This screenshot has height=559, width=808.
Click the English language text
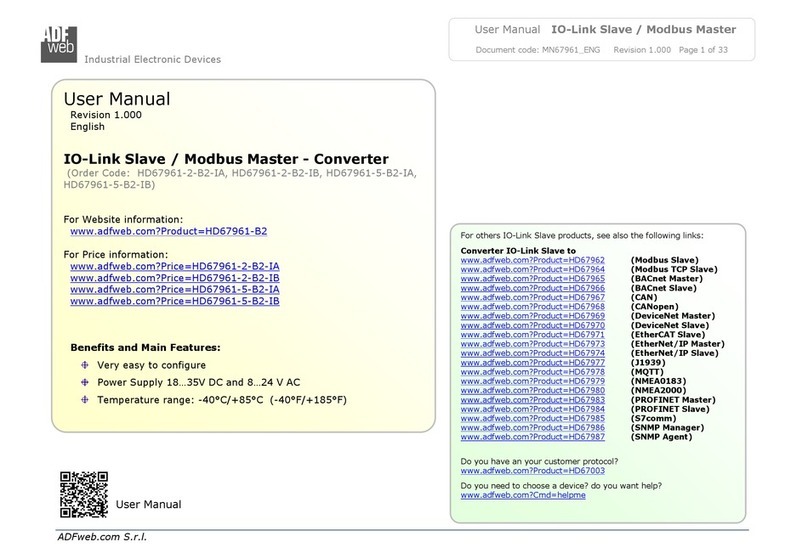(88, 127)
